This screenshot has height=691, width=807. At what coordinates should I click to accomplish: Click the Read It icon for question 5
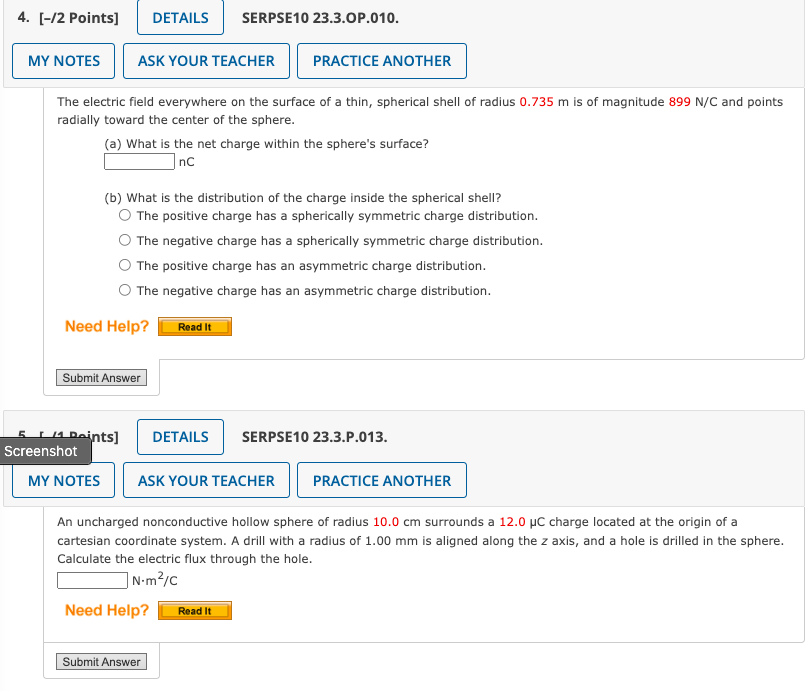(x=194, y=610)
